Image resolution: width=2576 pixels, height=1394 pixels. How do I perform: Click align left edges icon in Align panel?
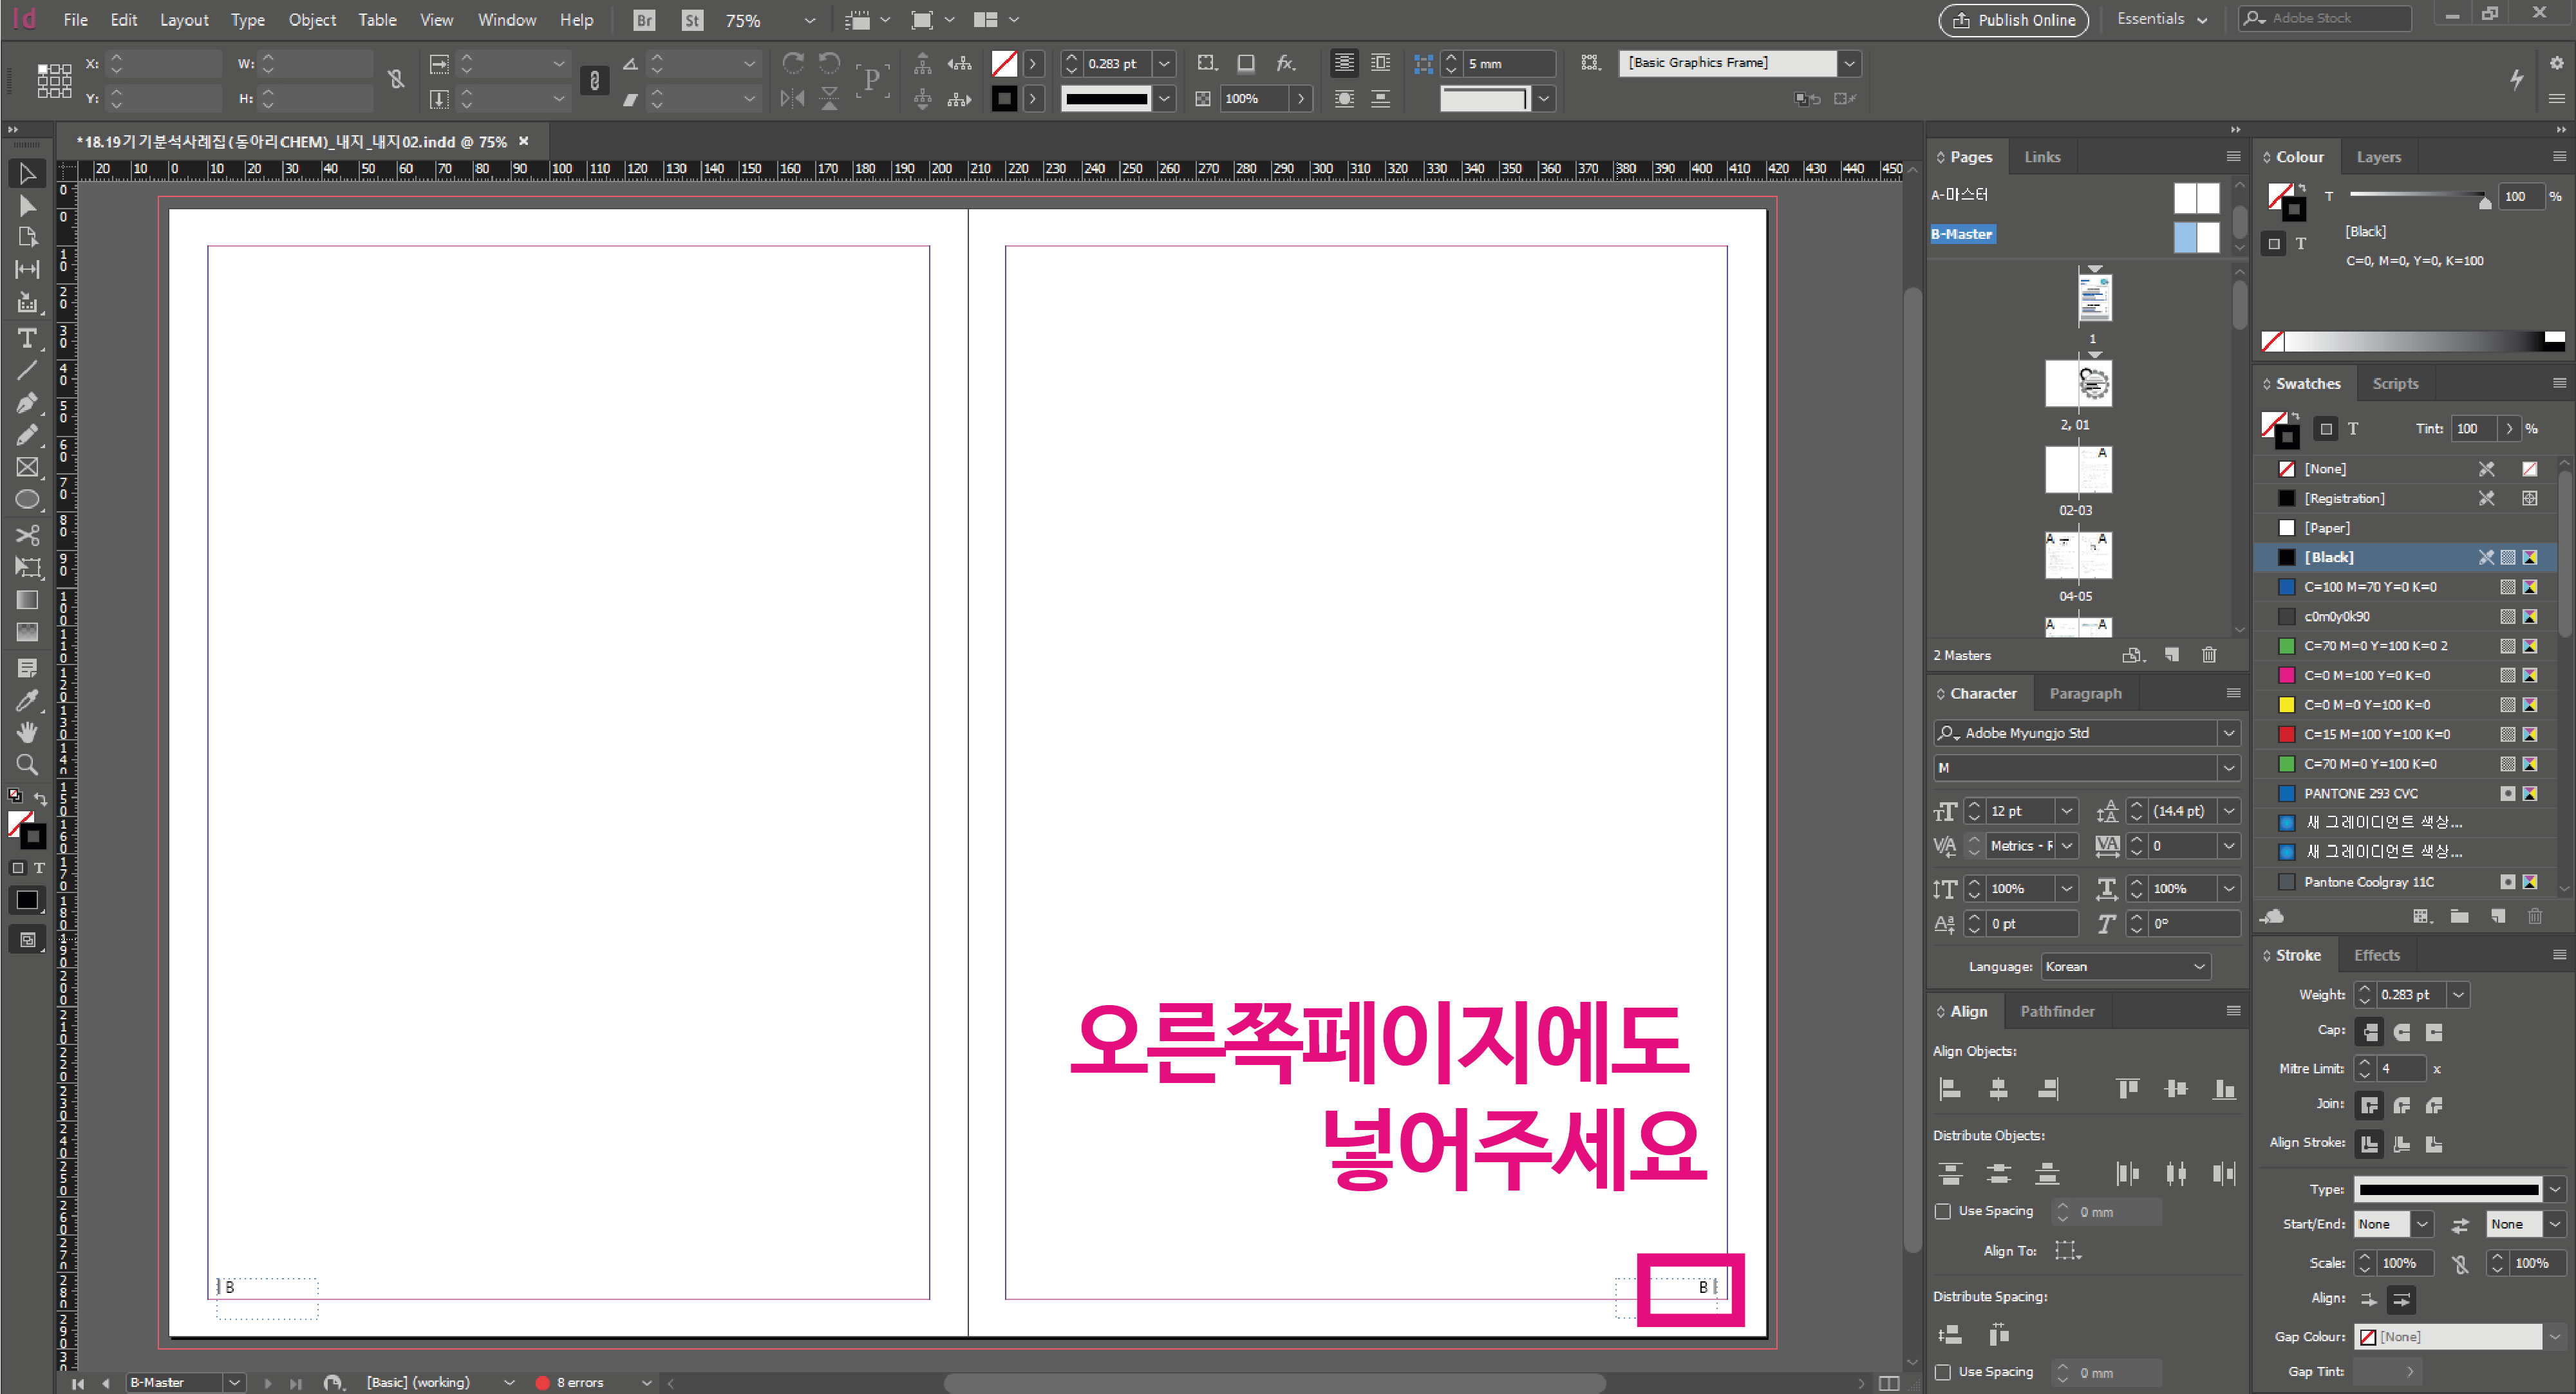pos(1950,1089)
